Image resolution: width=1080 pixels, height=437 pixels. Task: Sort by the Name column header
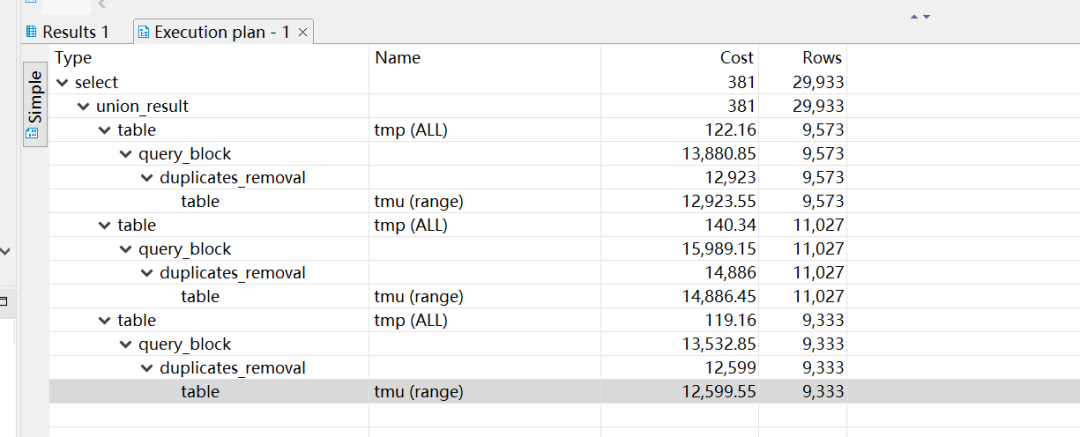397,58
